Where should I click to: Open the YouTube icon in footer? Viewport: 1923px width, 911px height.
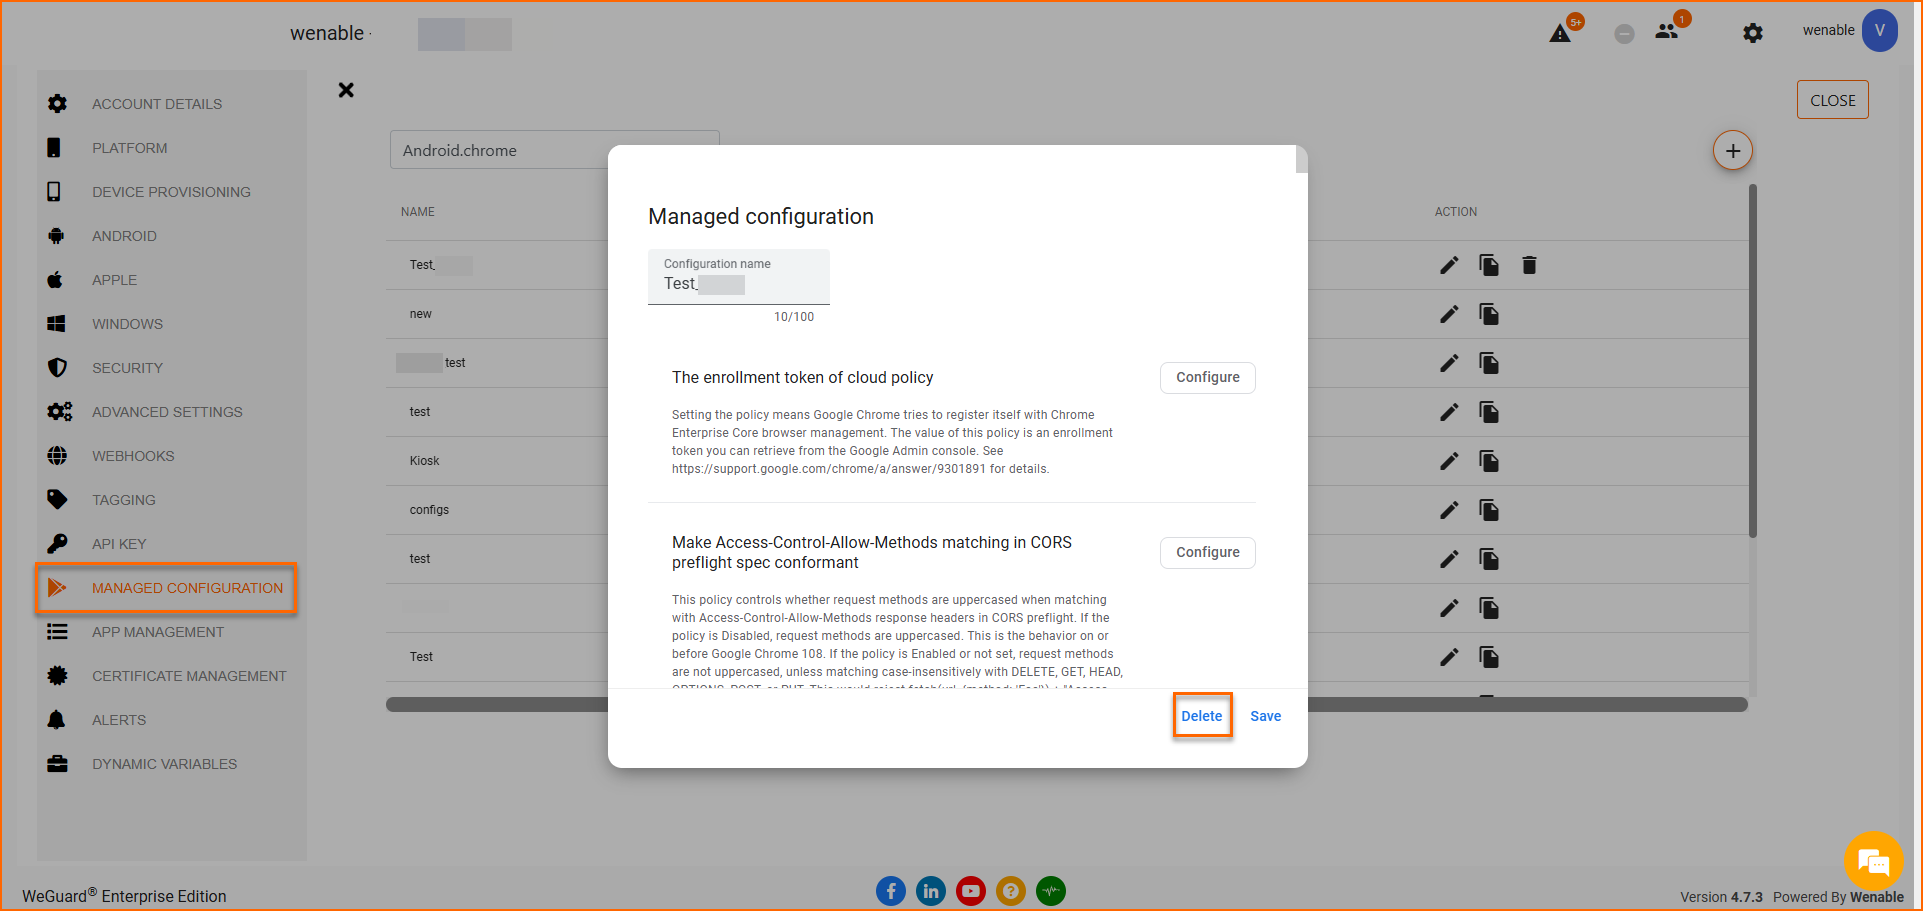971,891
